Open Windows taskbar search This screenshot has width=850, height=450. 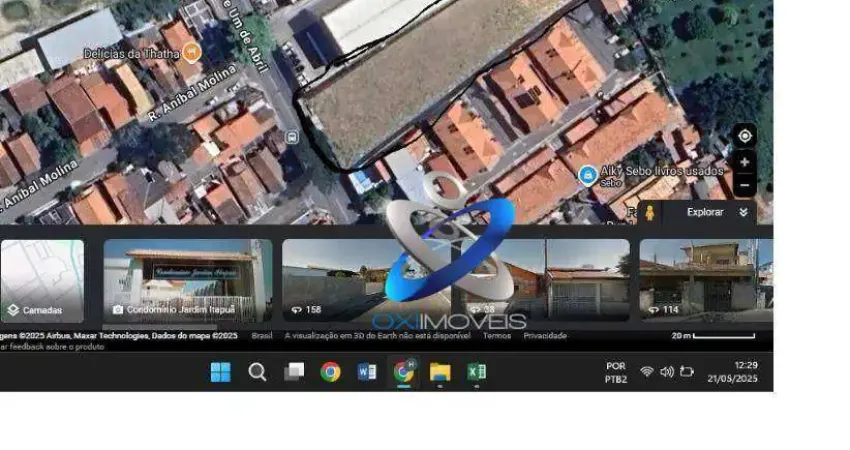click(x=257, y=372)
